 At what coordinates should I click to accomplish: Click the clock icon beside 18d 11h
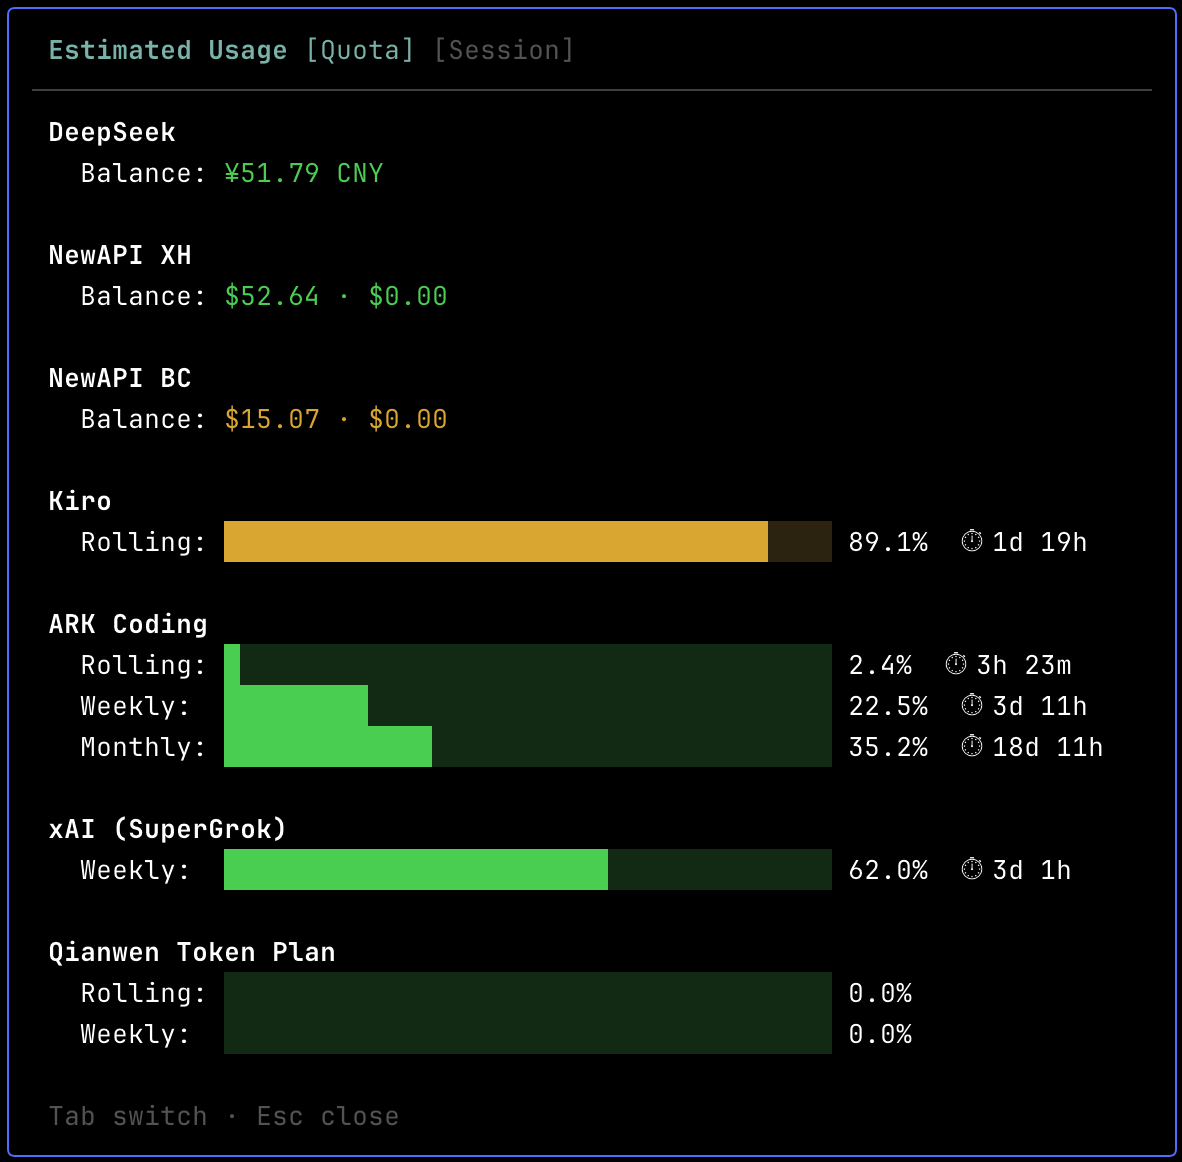coord(972,746)
